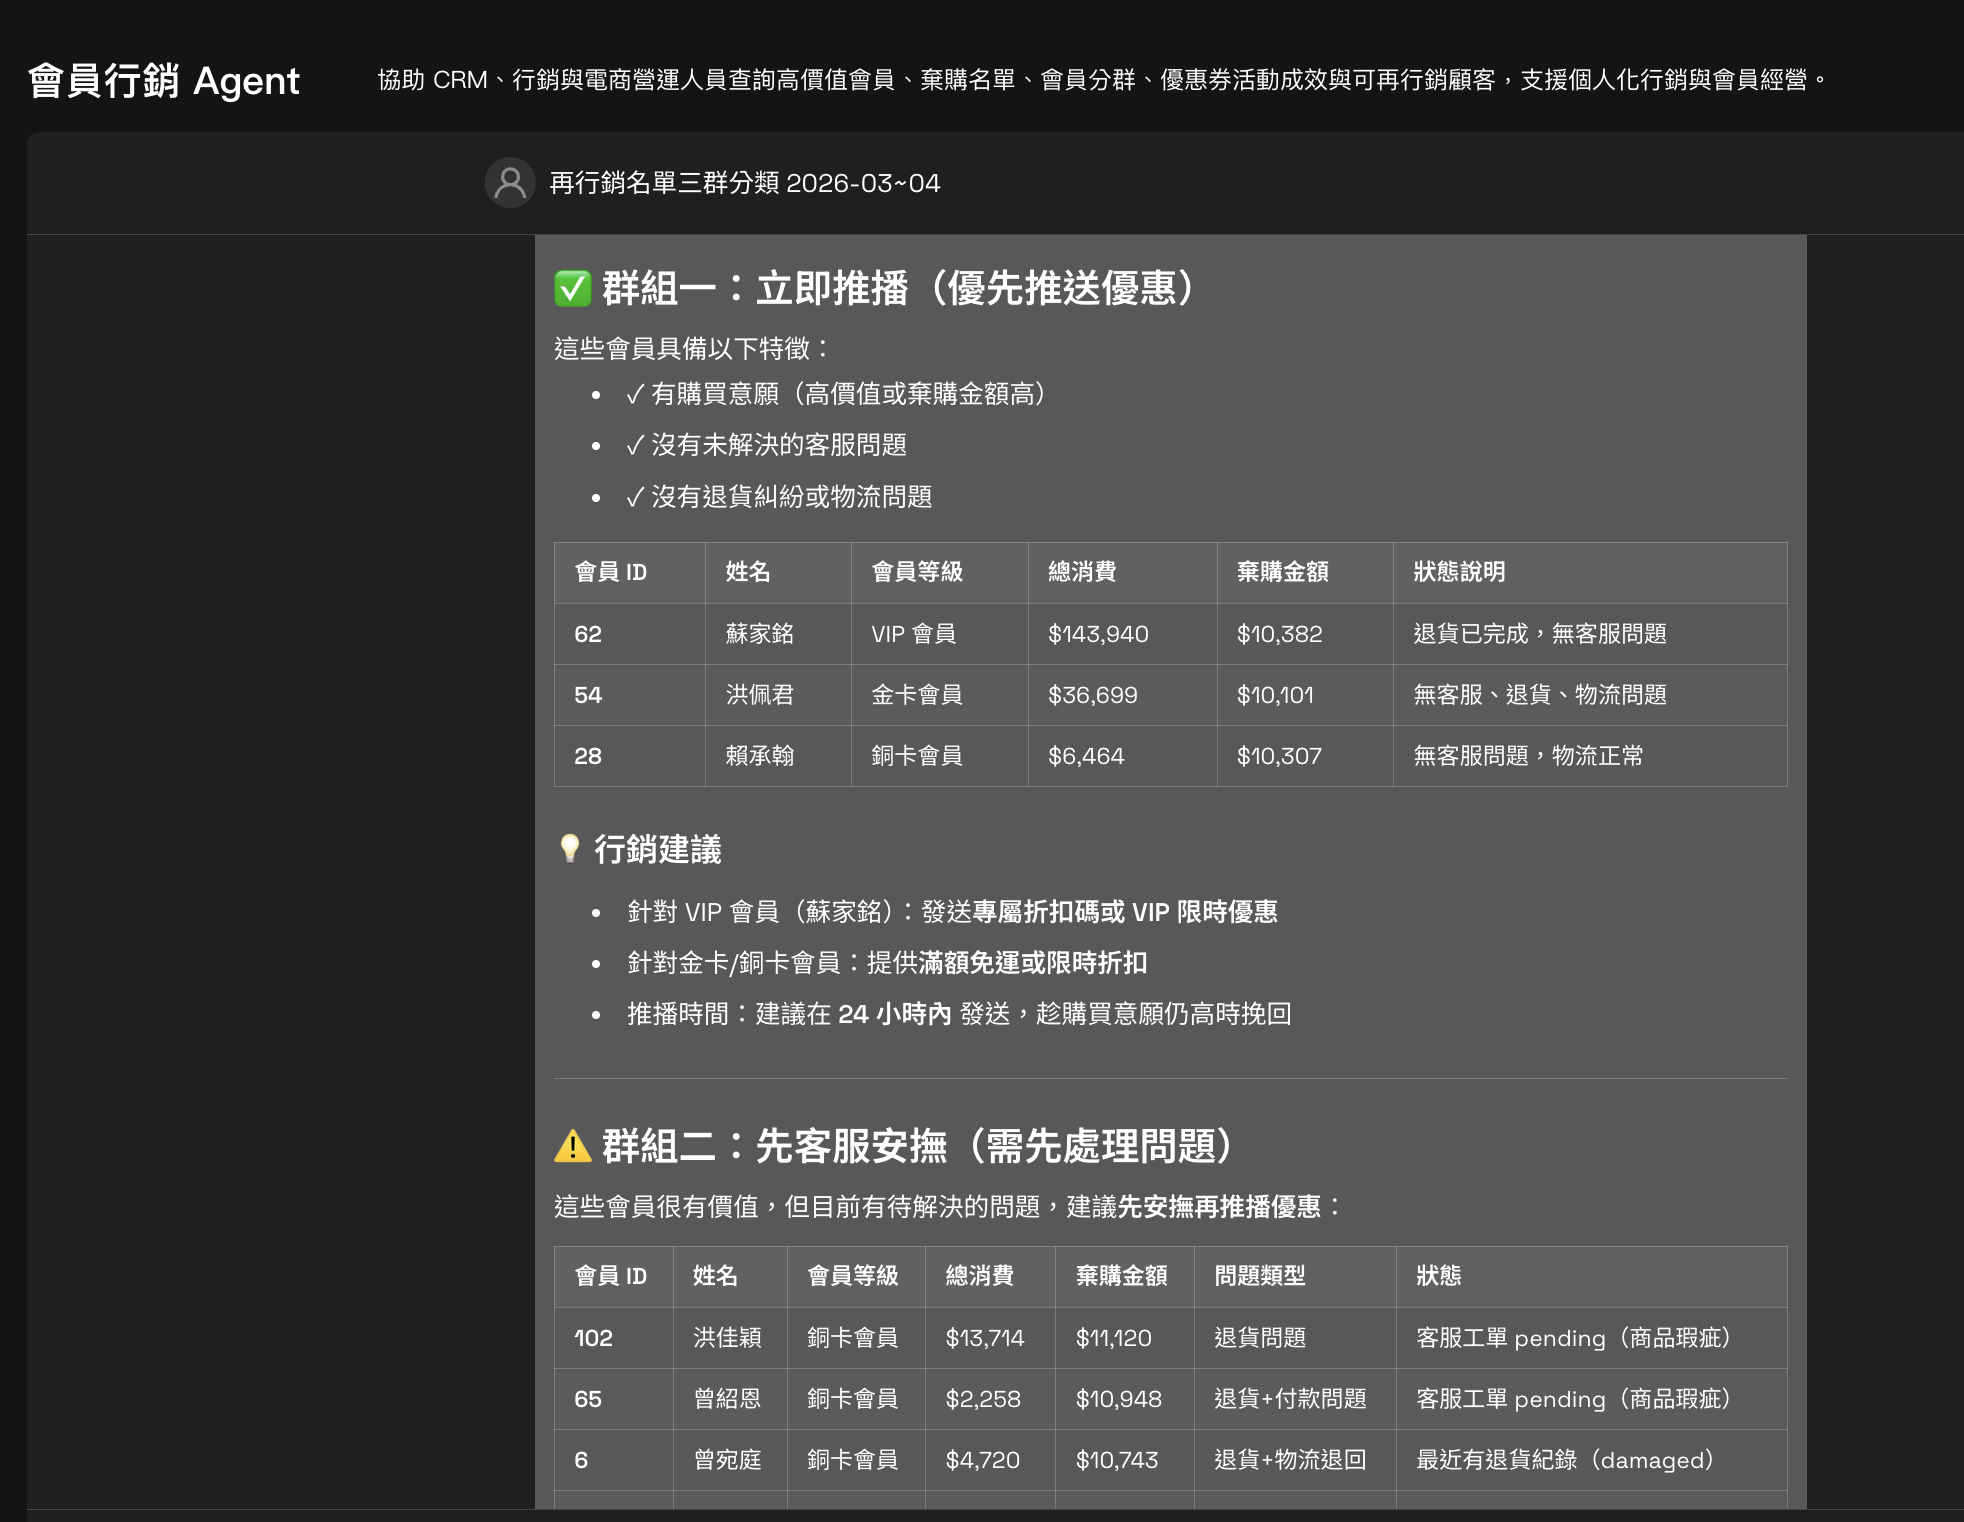Image resolution: width=1964 pixels, height=1522 pixels.
Task: Click the total spend $36,699
Action: pyautogui.click(x=1093, y=695)
